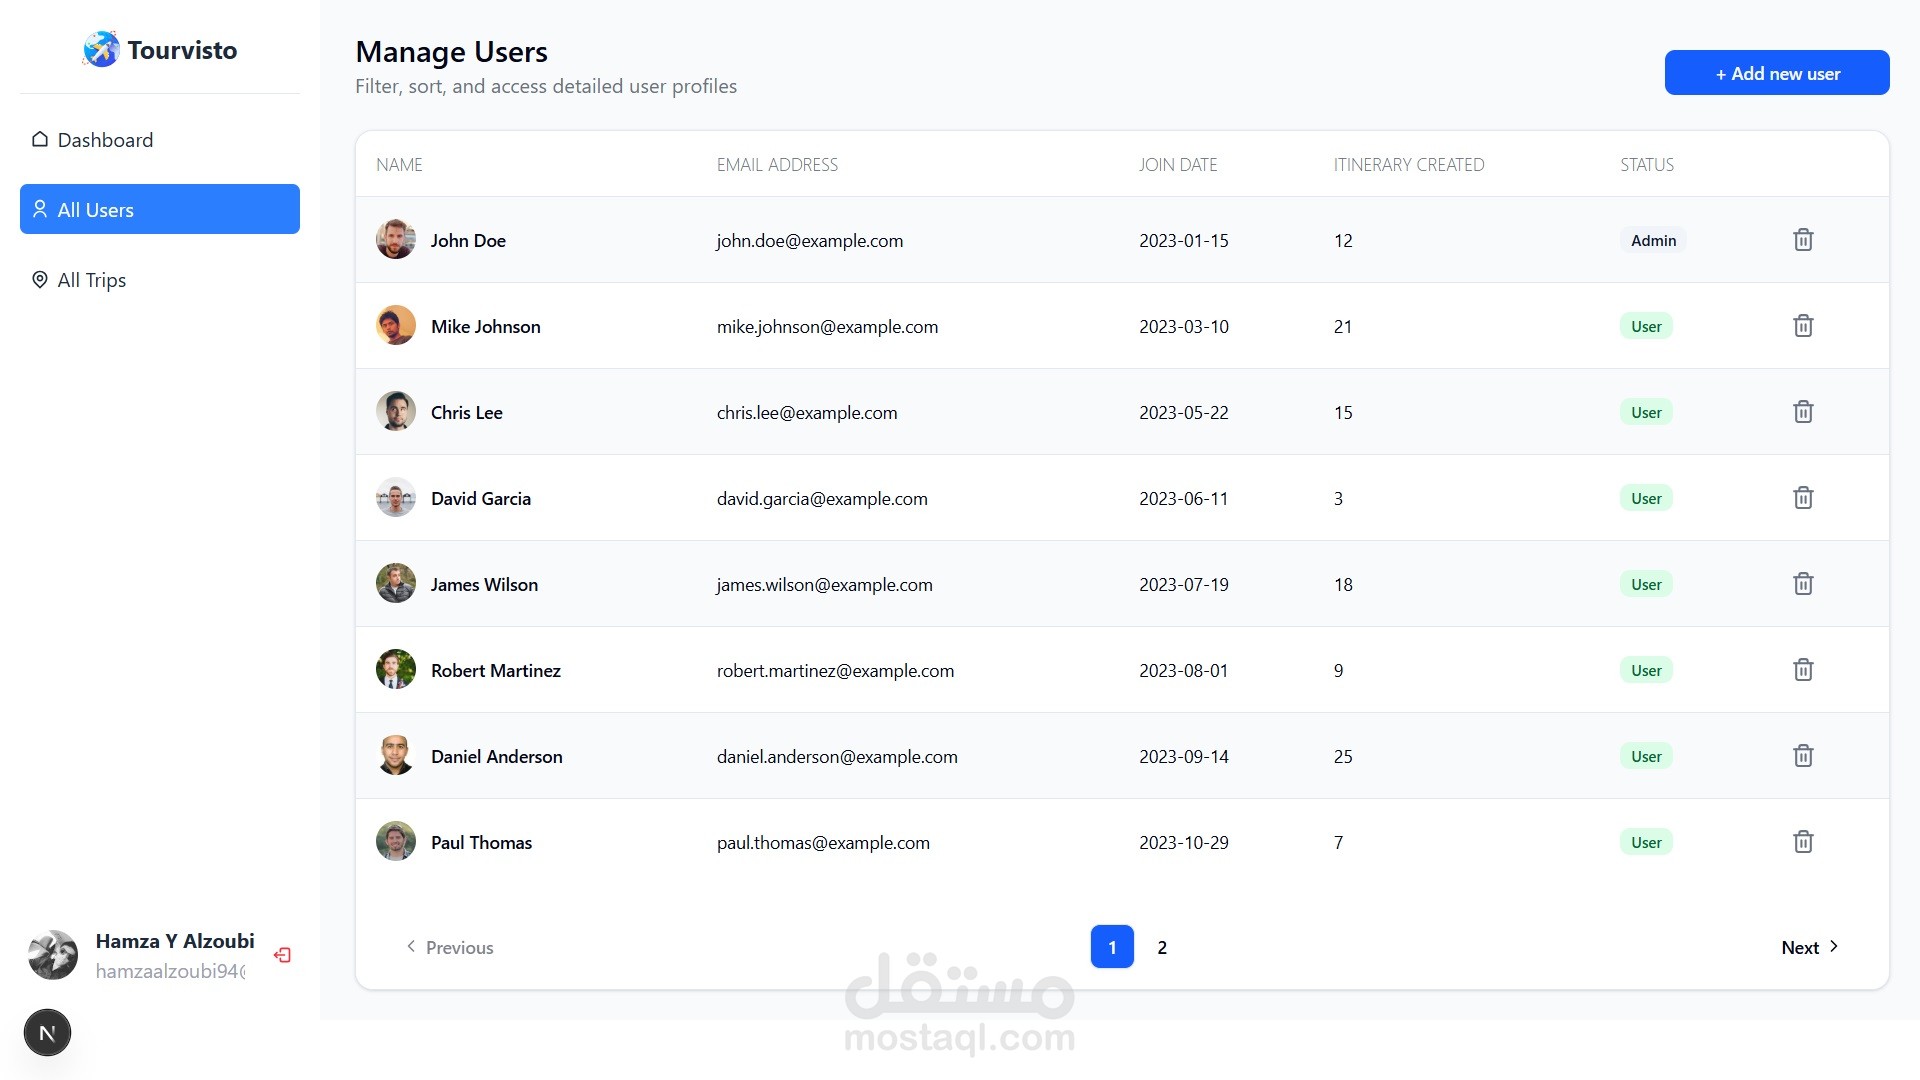Viewport: 1920px width, 1080px height.
Task: Click Robert Martinez's avatar thumbnail
Action: 396,670
